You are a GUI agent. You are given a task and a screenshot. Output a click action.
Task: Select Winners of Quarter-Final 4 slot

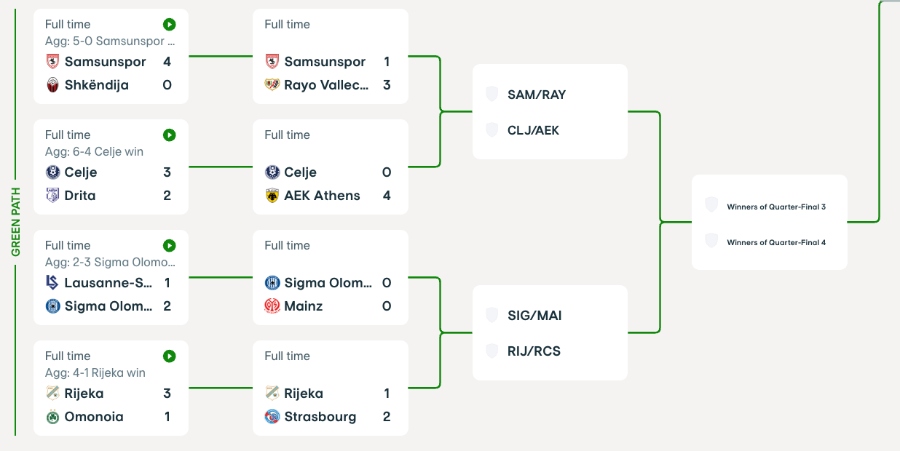coord(775,242)
